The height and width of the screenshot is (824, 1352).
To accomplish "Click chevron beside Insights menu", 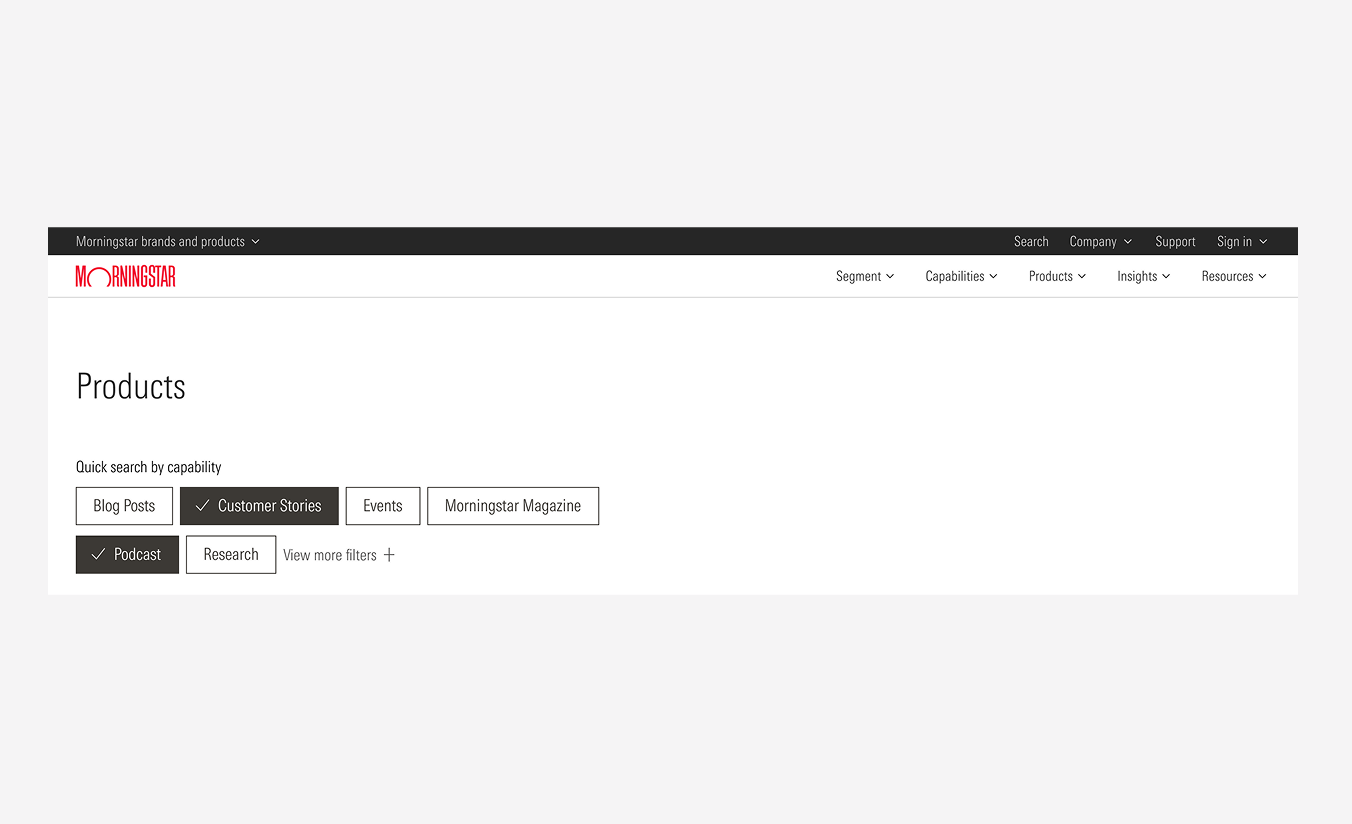I will click(1166, 277).
